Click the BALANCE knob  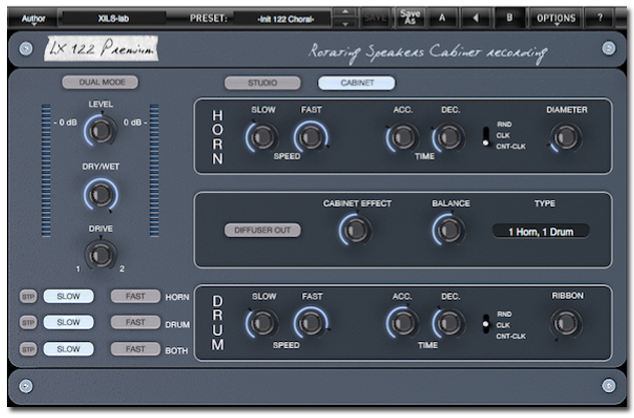(449, 230)
